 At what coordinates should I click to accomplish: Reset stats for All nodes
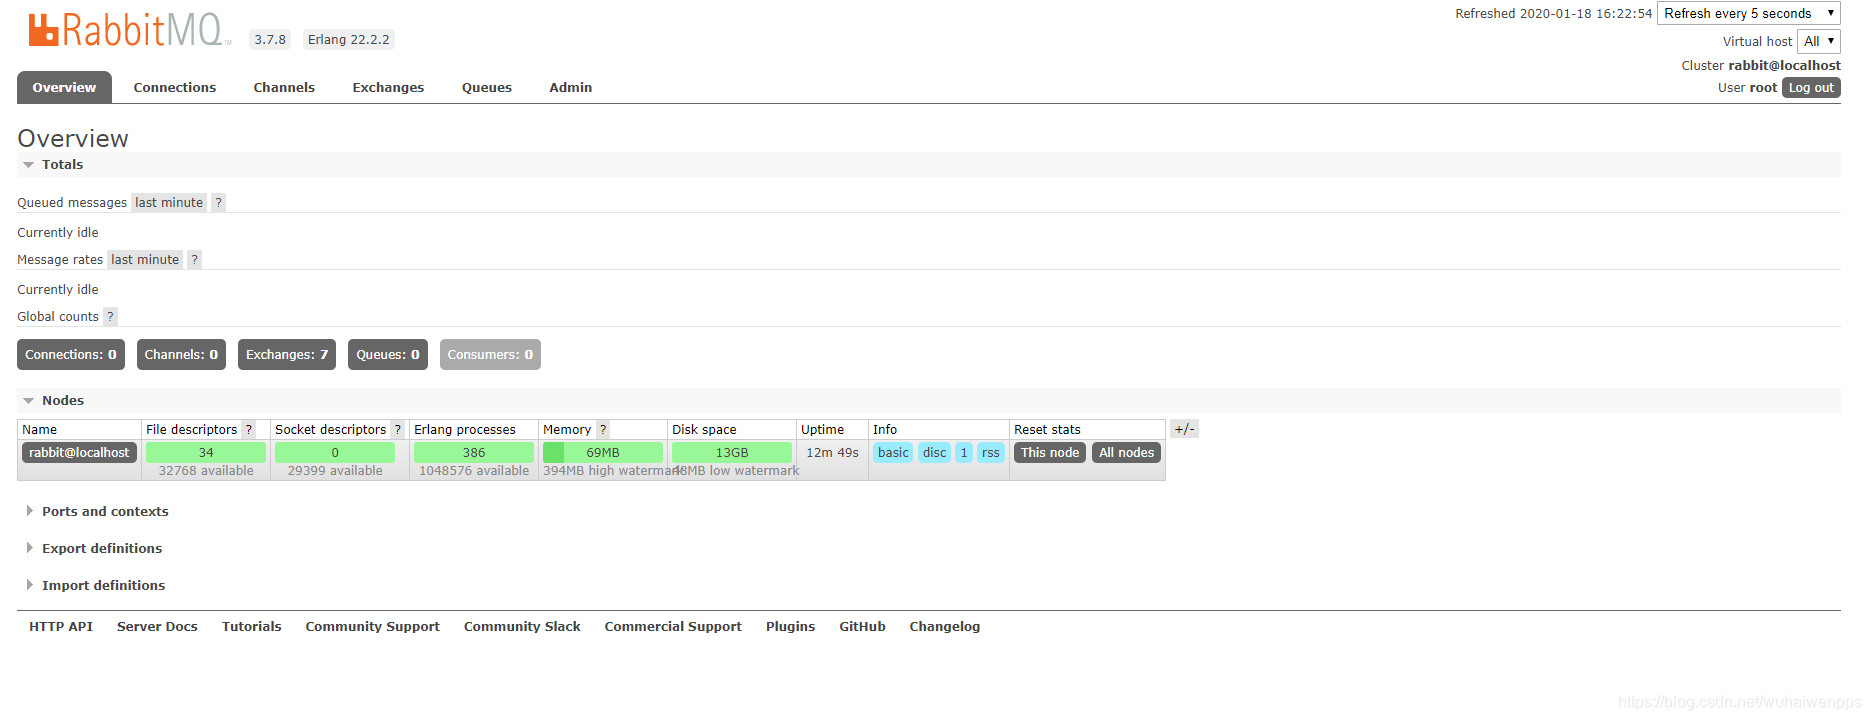1126,452
